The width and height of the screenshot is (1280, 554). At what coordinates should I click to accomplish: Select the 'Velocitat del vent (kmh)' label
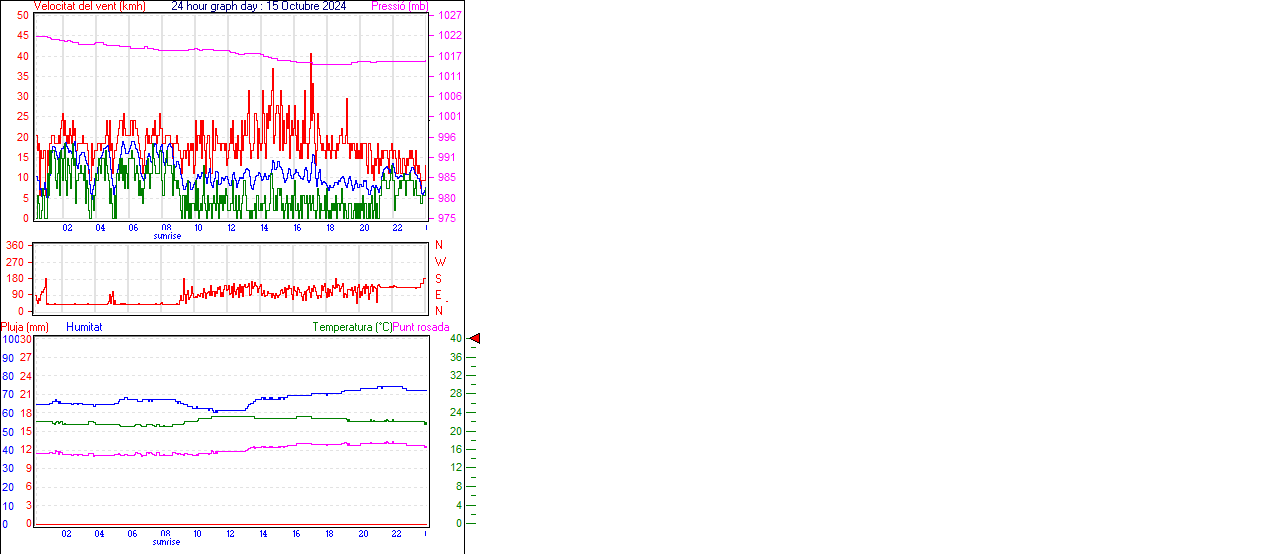pos(89,6)
